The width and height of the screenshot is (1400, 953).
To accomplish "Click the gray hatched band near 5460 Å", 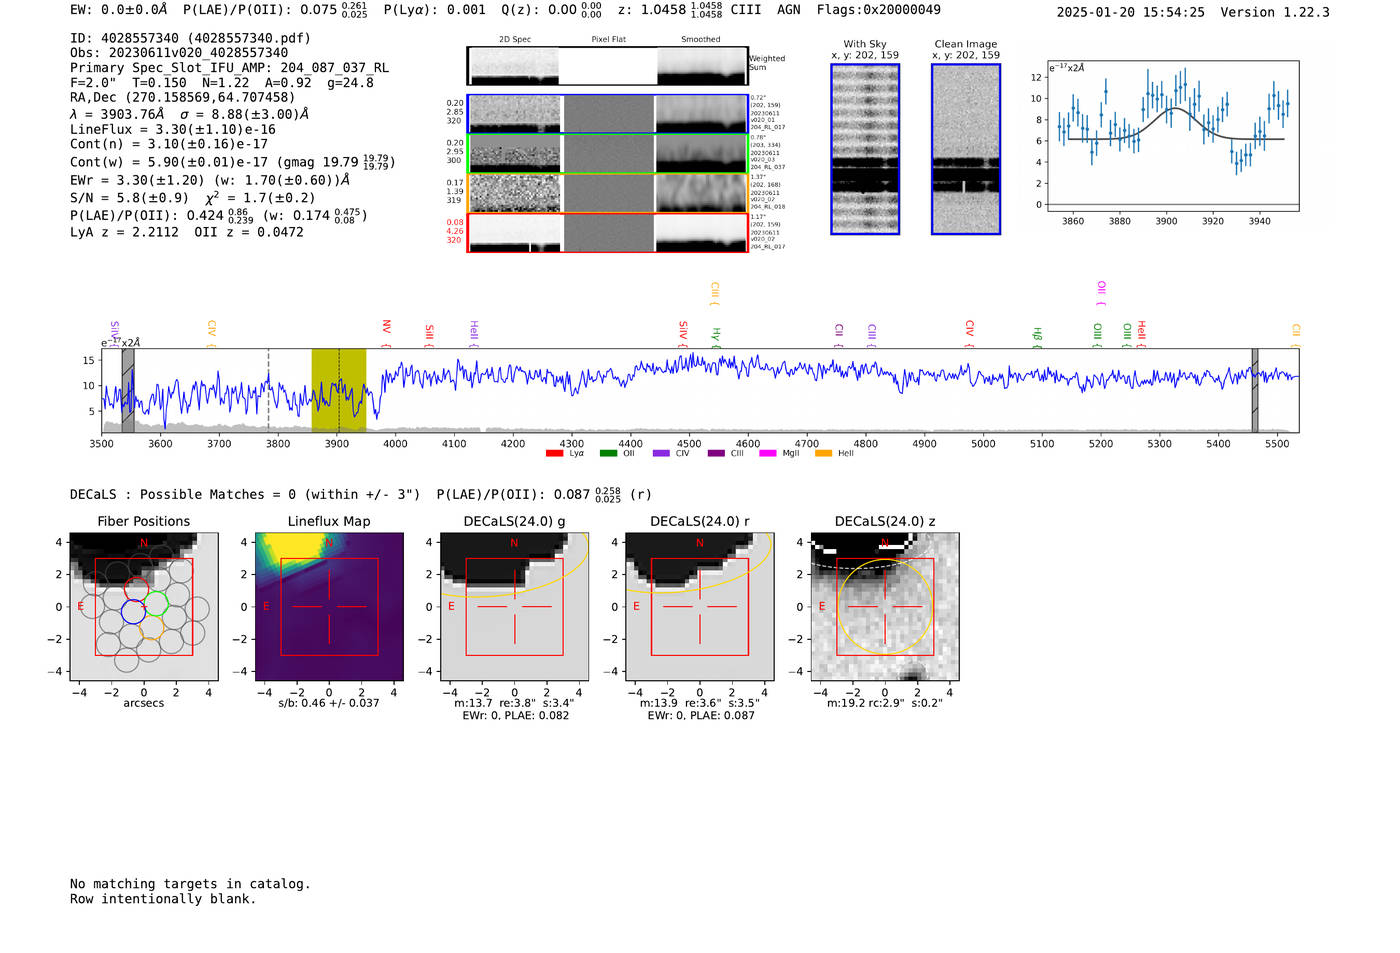I will [1255, 390].
